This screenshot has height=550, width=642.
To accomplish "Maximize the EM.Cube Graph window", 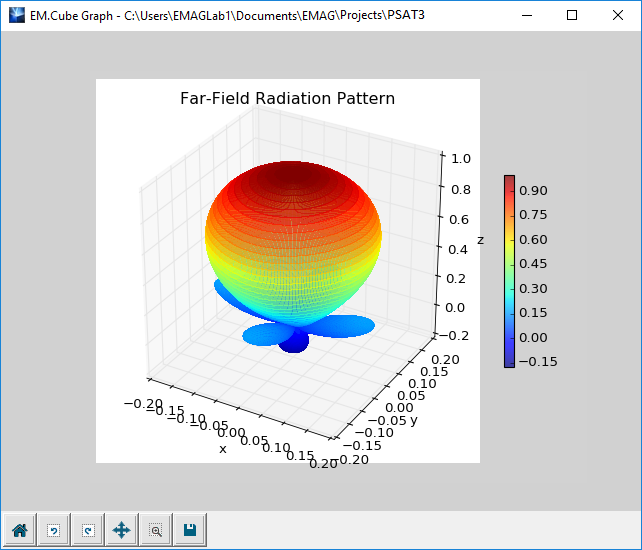I will pyautogui.click(x=572, y=15).
